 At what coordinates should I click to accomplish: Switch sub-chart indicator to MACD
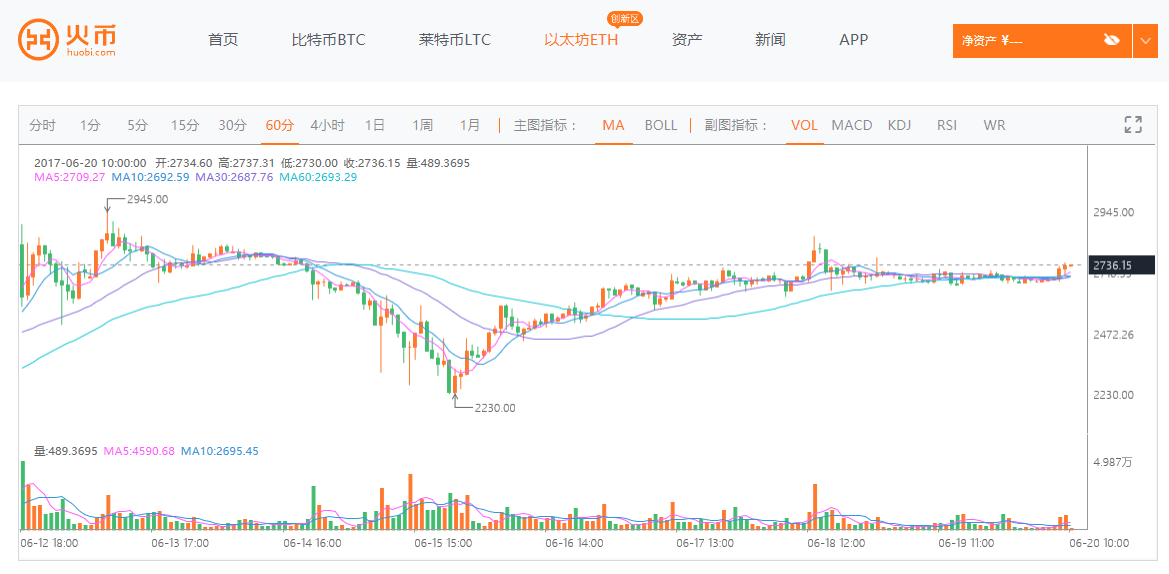pos(852,125)
